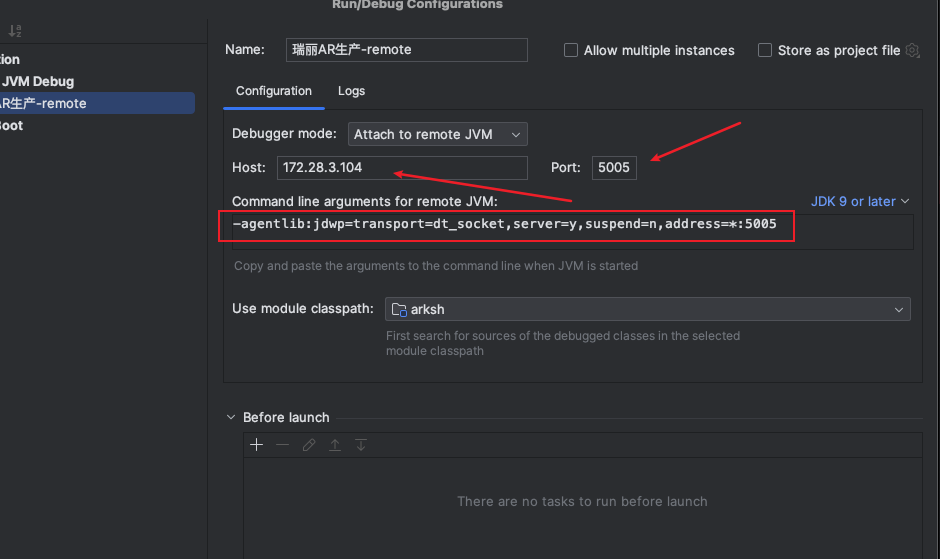Viewport: 940px width, 559px height.
Task: Click the edit before launch task pencil
Action: point(309,445)
